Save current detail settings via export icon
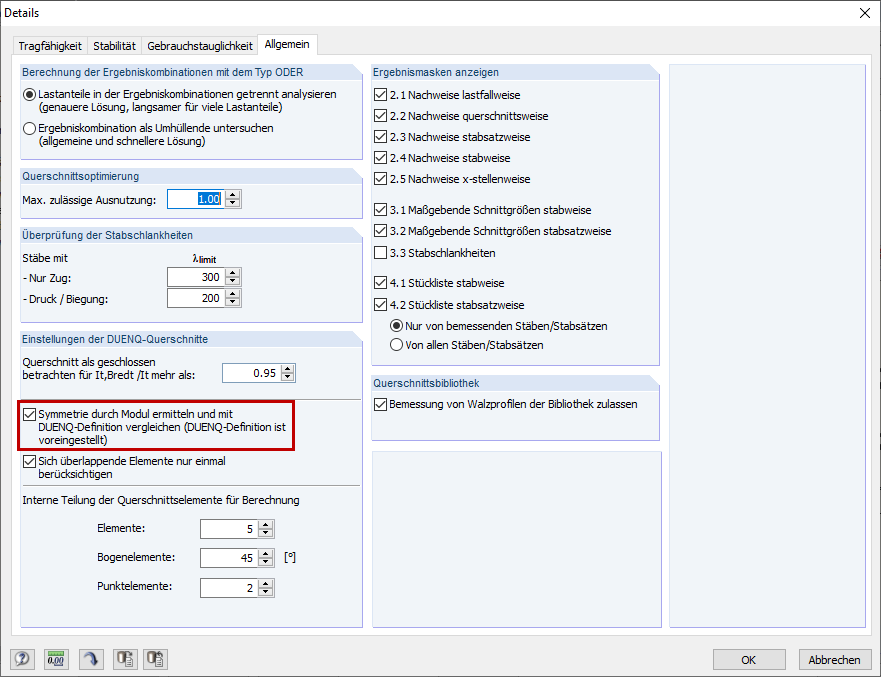Image resolution: width=881 pixels, height=677 pixels. tap(124, 659)
